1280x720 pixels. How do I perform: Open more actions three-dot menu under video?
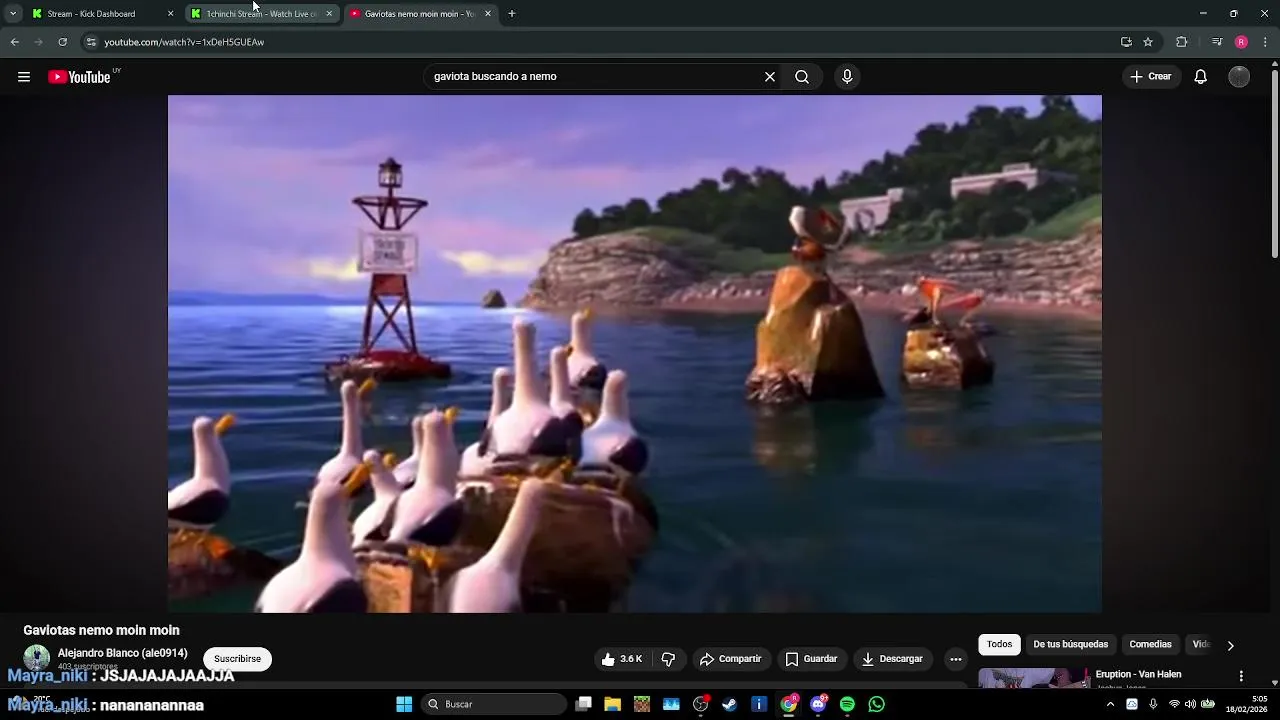(x=955, y=659)
